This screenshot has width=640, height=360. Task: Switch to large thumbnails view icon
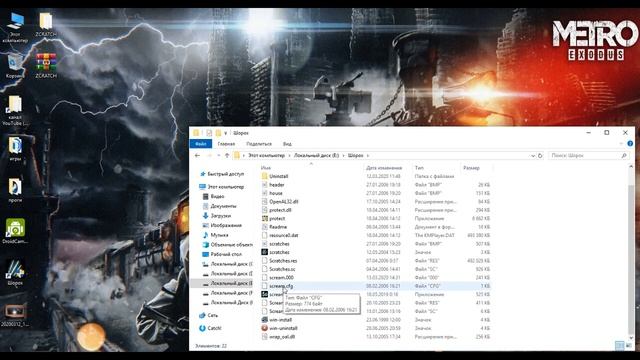[628, 346]
